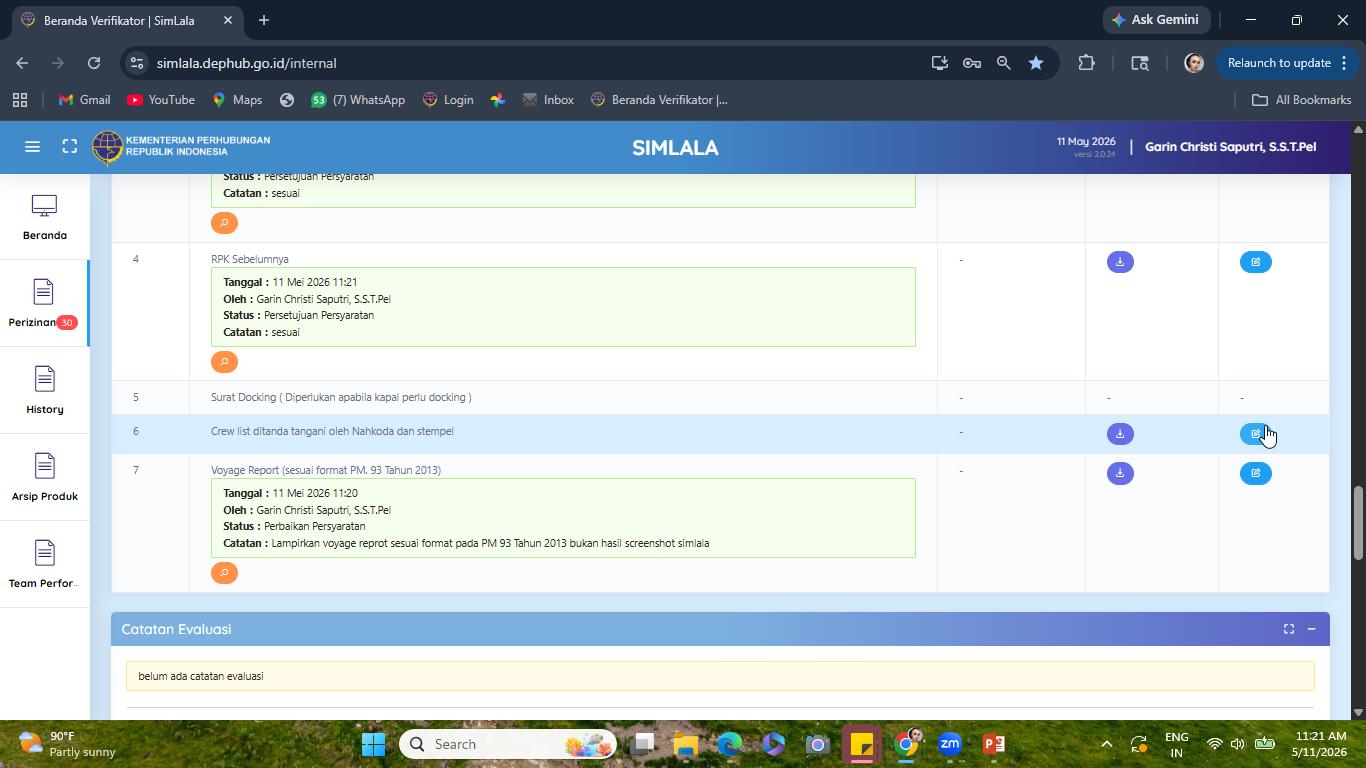This screenshot has height=768, width=1366.
Task: Open Beranda Verifikator bookmark
Action: (659, 100)
